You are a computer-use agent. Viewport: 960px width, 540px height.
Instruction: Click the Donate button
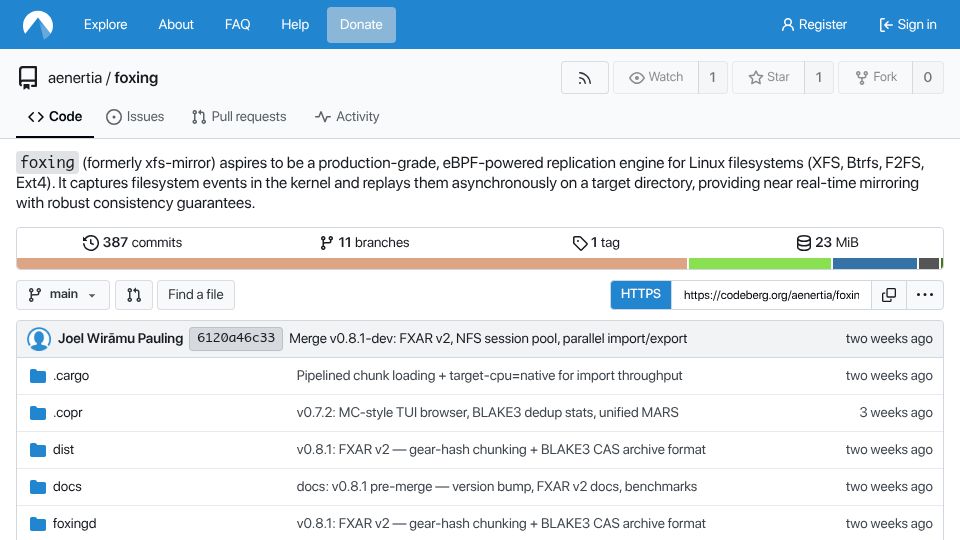pos(361,24)
